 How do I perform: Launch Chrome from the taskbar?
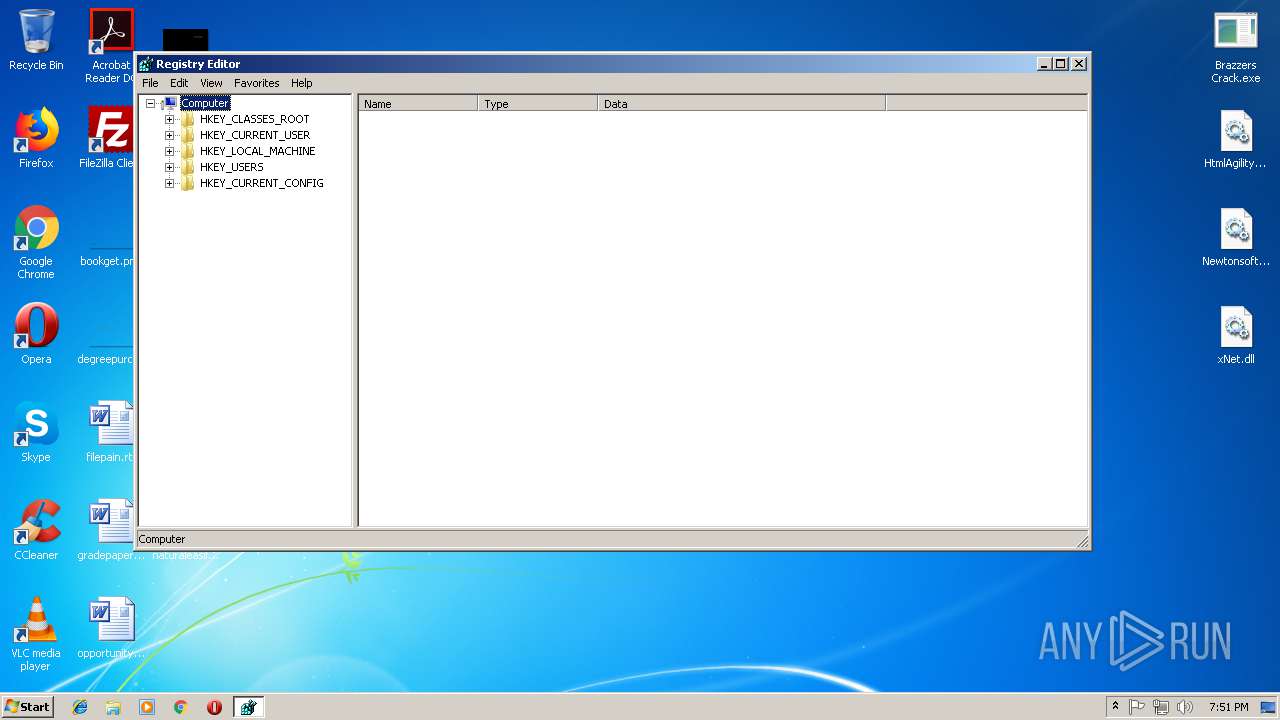(180, 707)
